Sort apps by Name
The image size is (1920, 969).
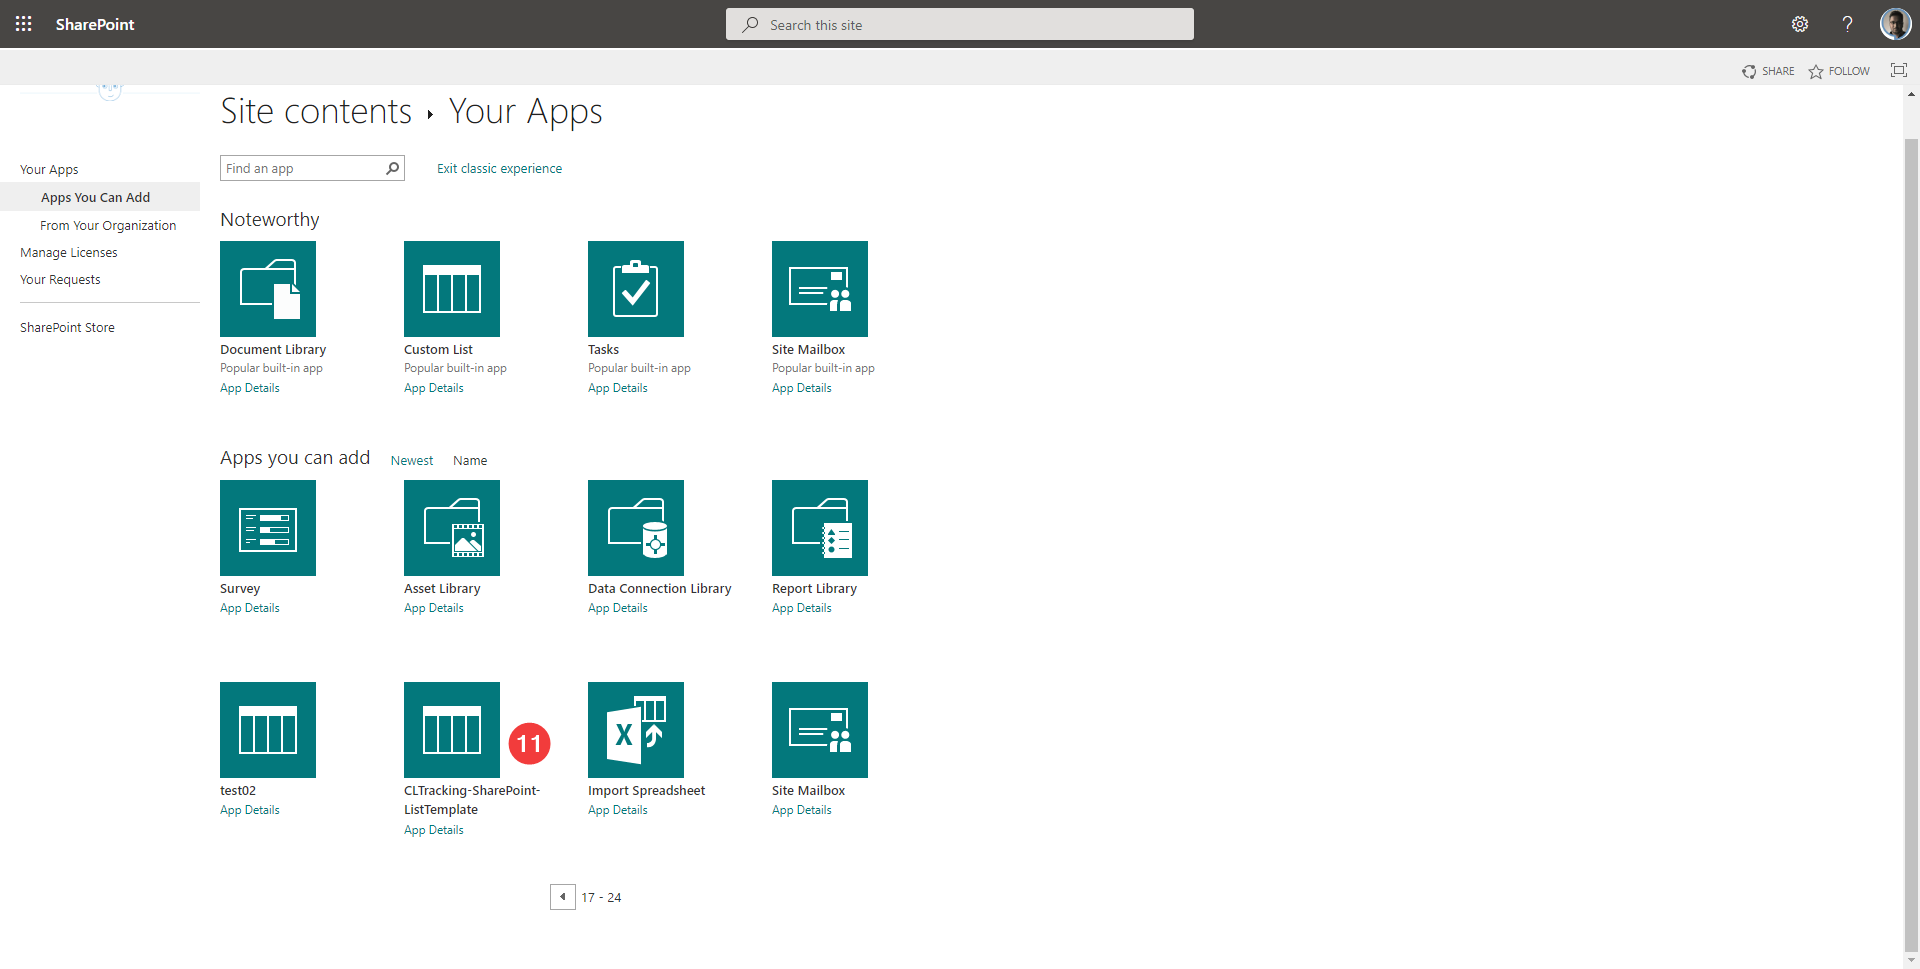[x=470, y=461]
